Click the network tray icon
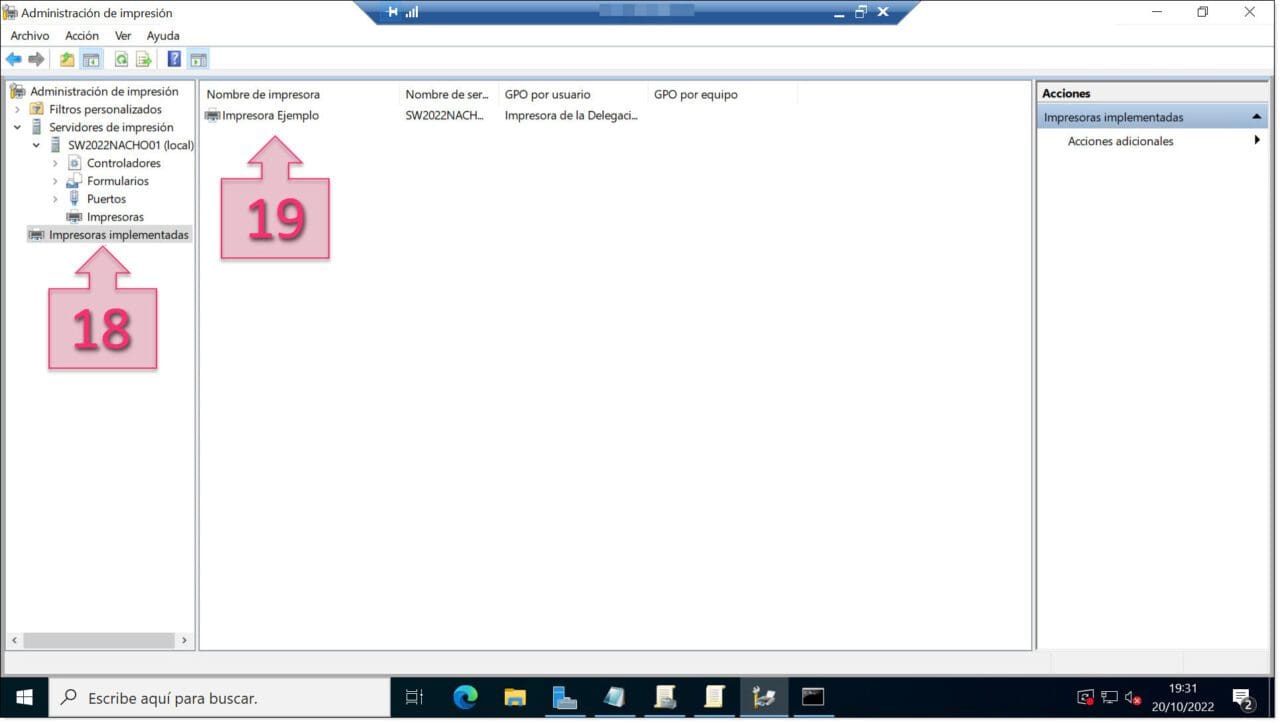Screen dimensions: 1280x723 point(1109,697)
